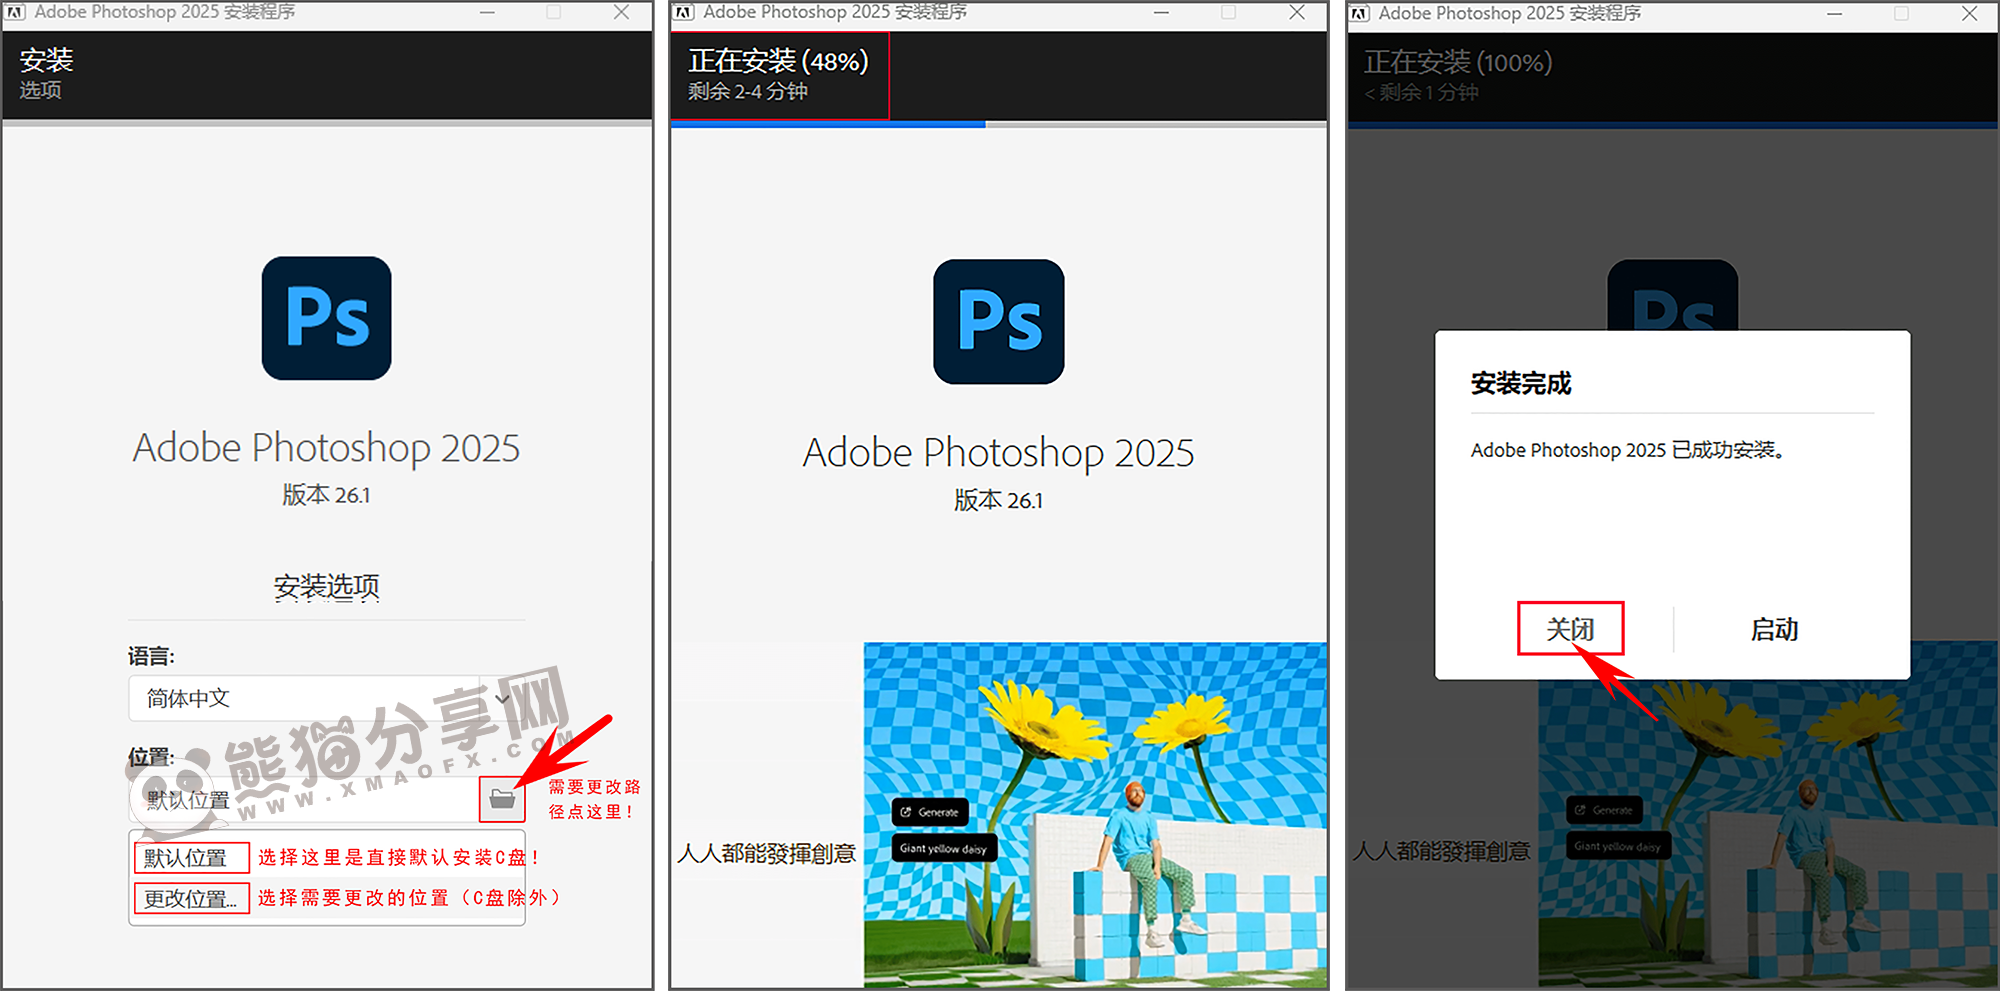
Task: Click the Adobe logo on the completion window title bar
Action: coord(1358,14)
